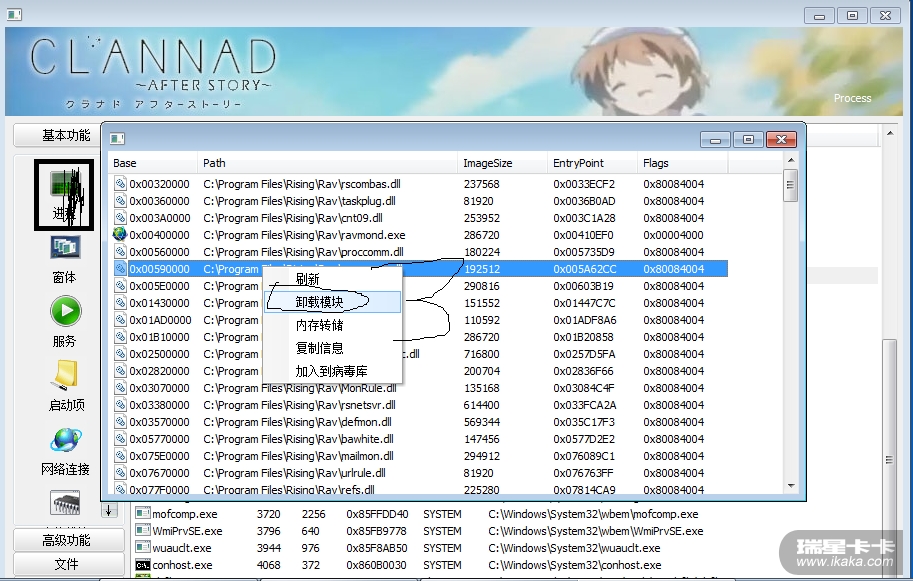Image resolution: width=913 pixels, height=581 pixels.
Task: Click module icon of mailmon.dll row
Action: tap(120, 456)
